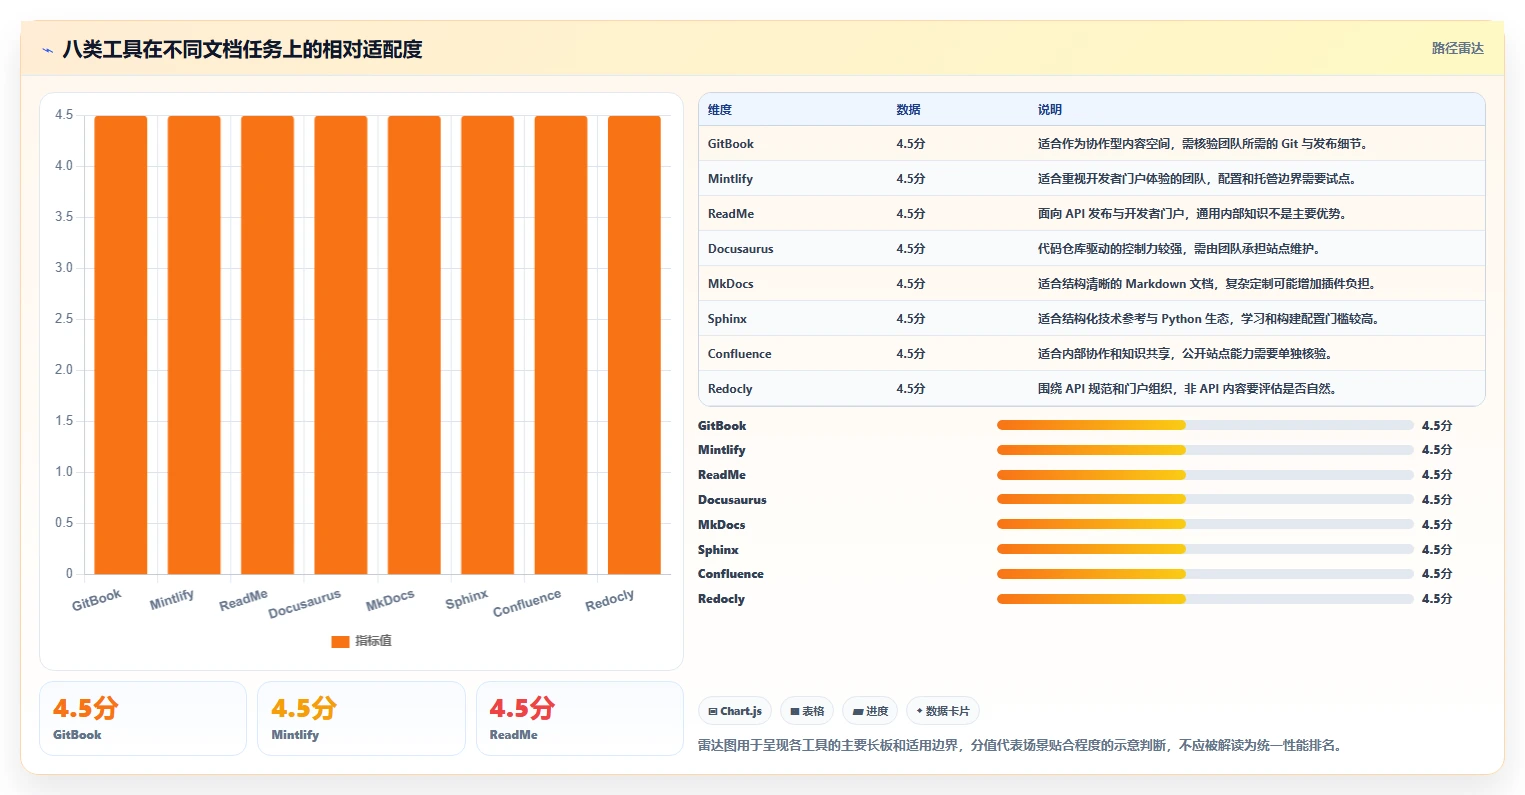Click the GitBook label in the progress list

pos(722,426)
